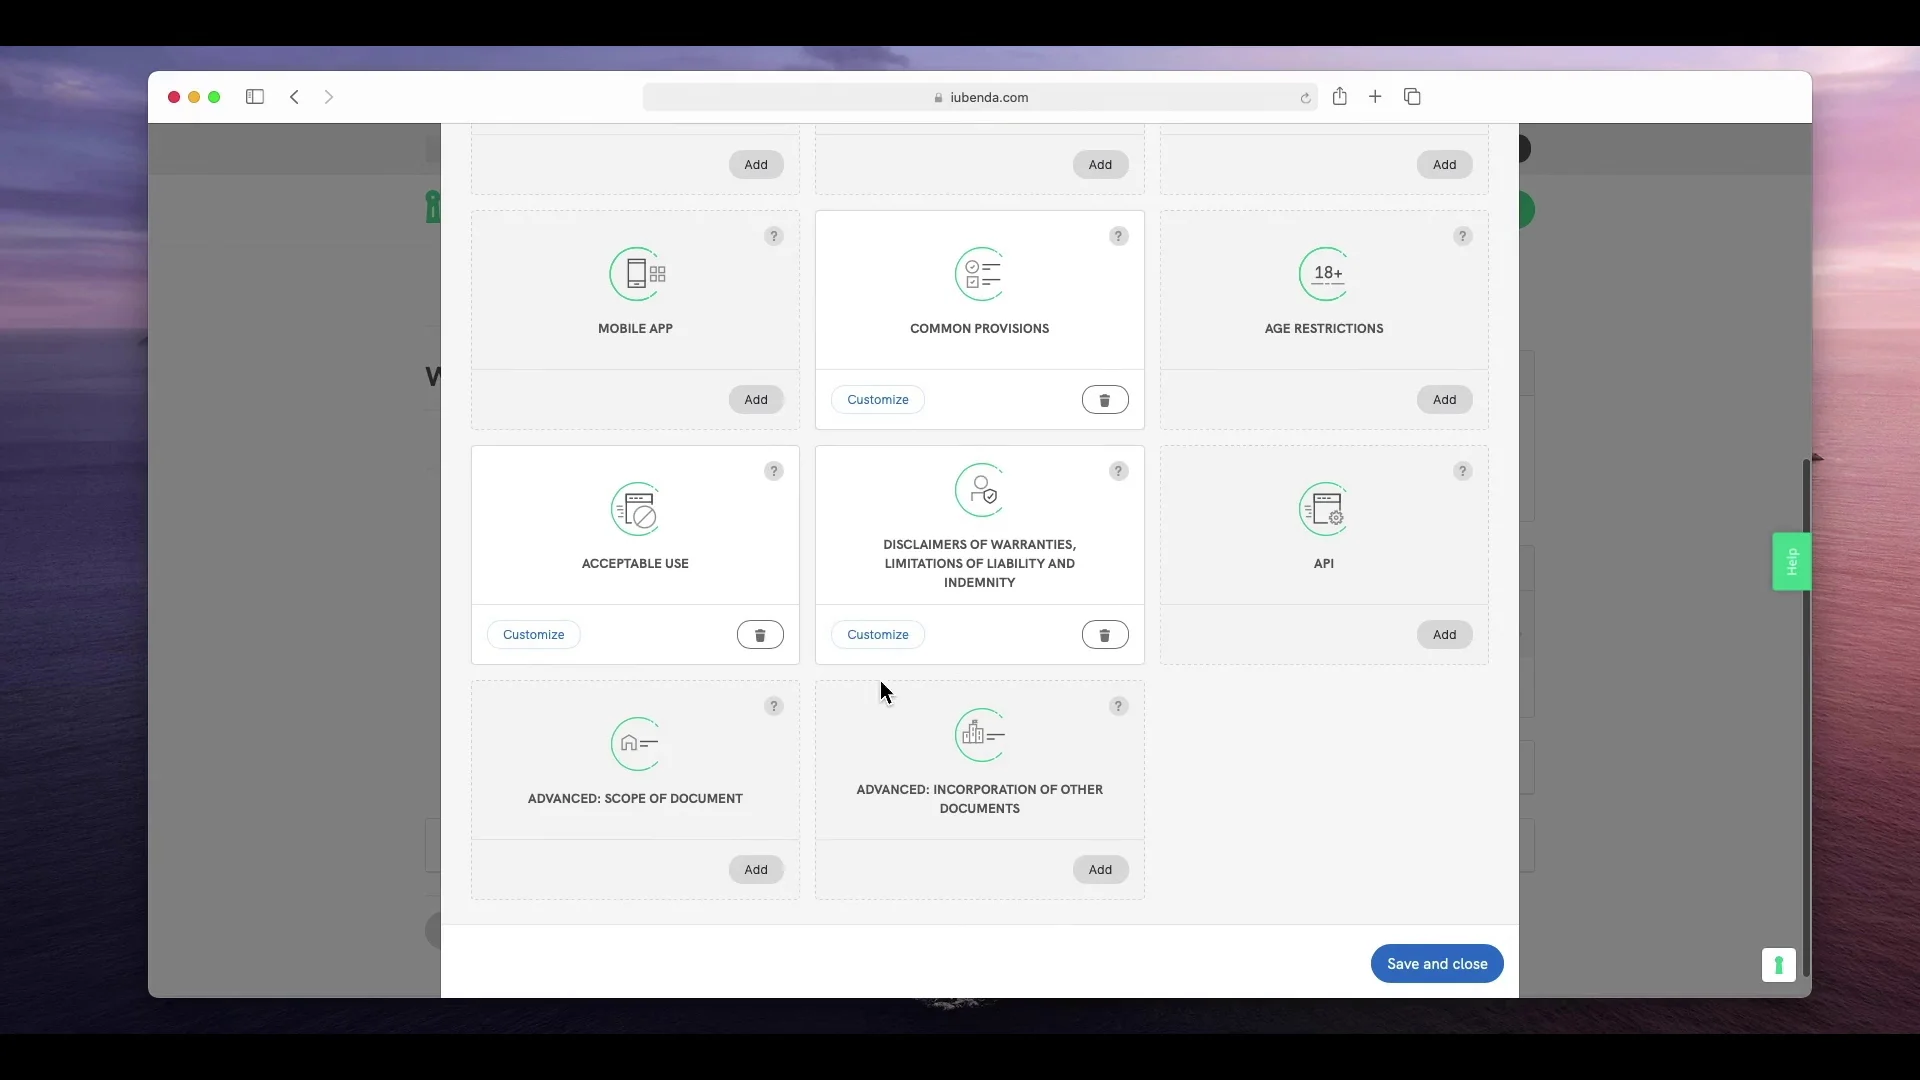The height and width of the screenshot is (1080, 1920).
Task: Open Safari Share toolbar icon
Action: coord(1339,97)
